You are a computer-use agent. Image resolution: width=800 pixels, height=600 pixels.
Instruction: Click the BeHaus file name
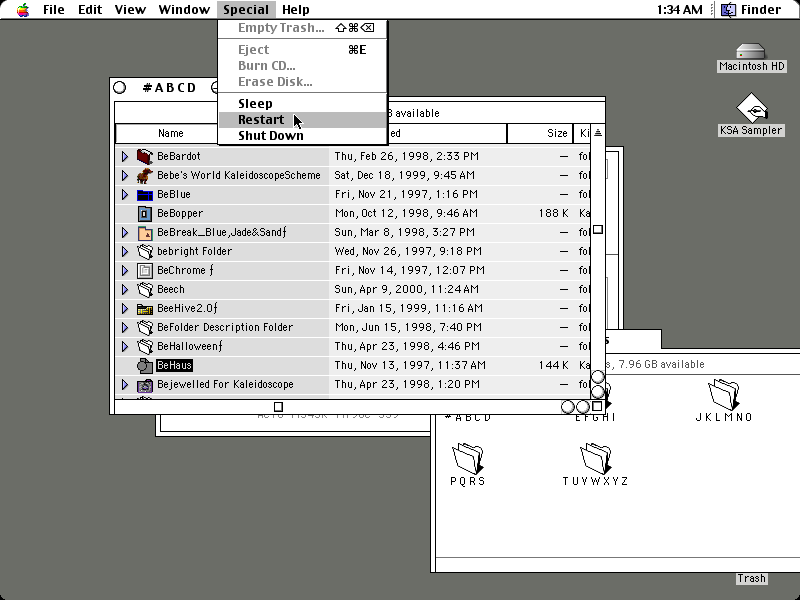click(174, 365)
